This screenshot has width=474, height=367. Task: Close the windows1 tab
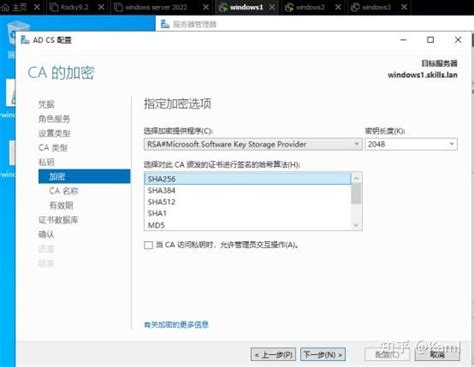[x=272, y=7]
